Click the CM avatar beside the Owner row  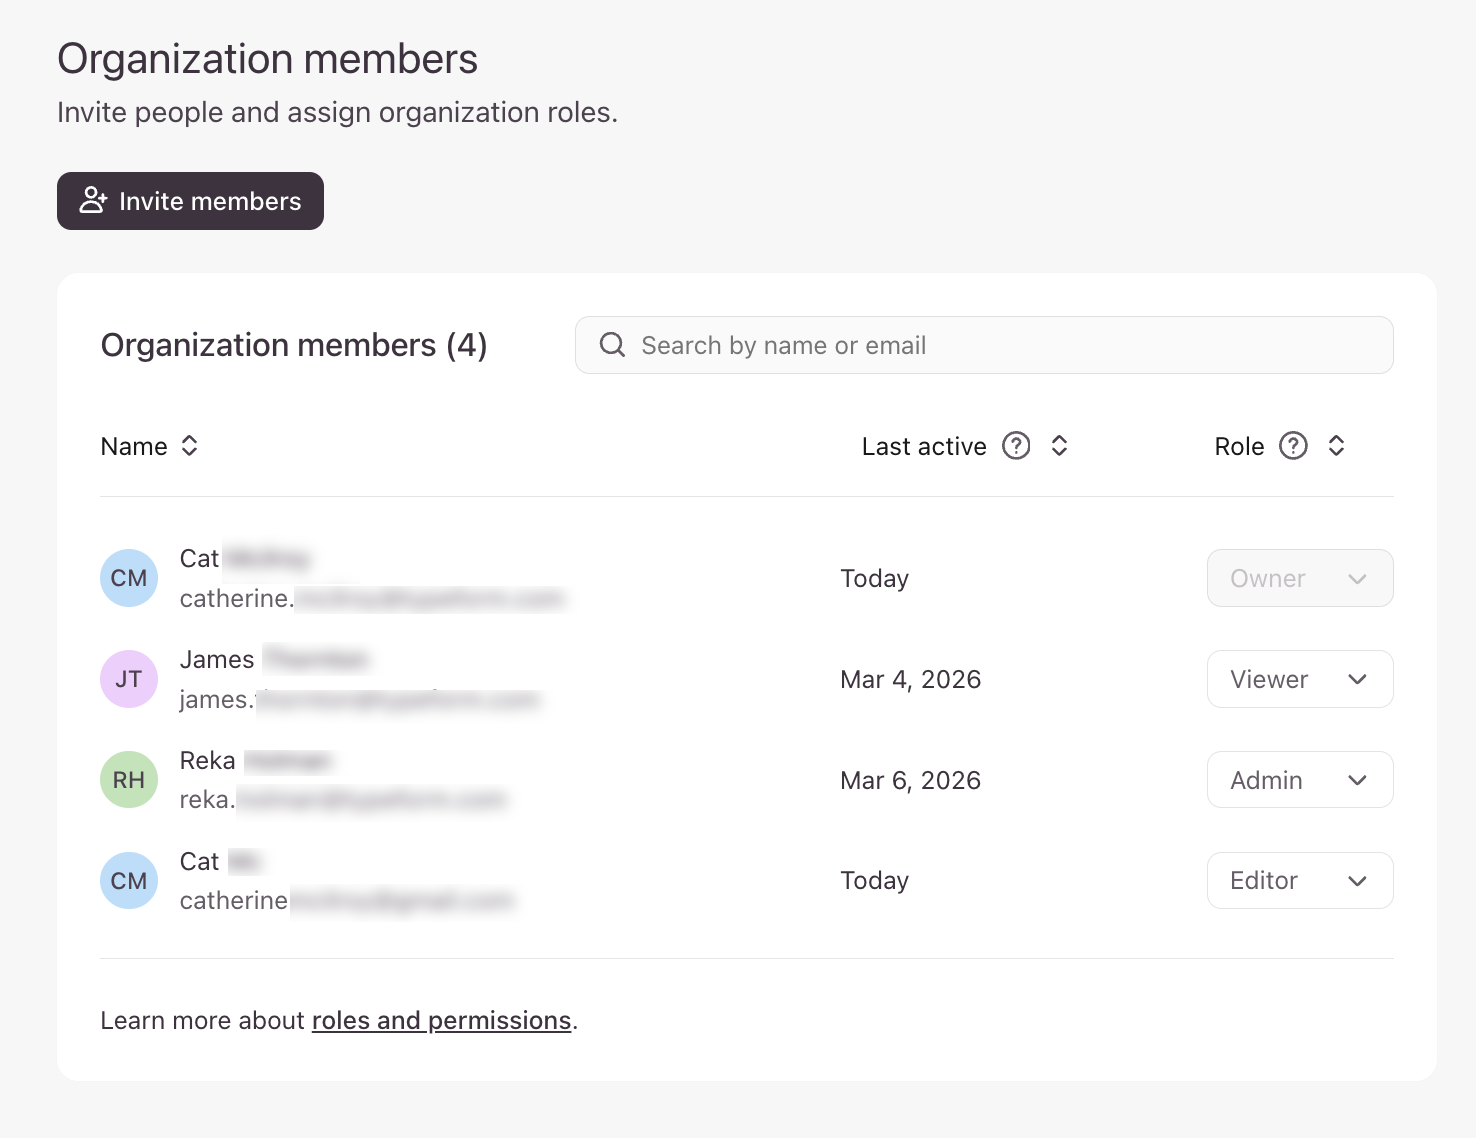coord(129,578)
